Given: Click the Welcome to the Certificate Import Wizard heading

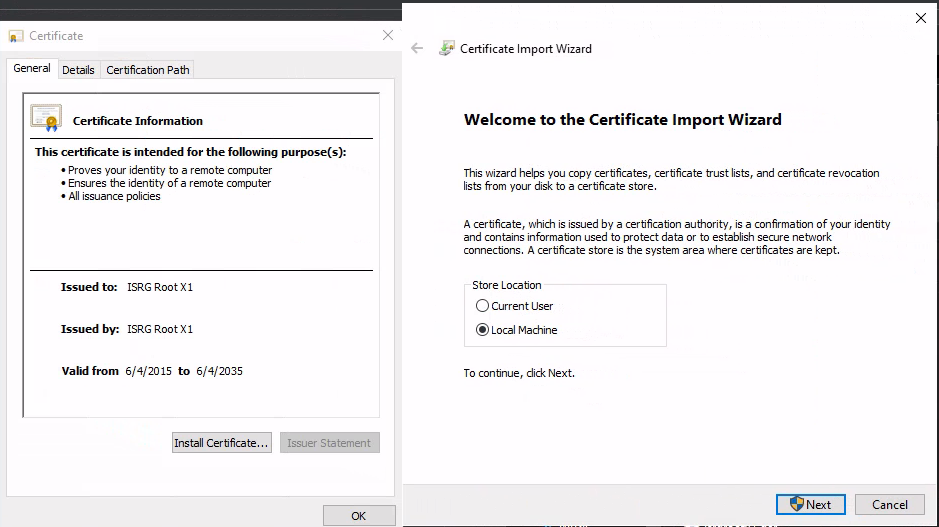Looking at the screenshot, I should pyautogui.click(x=622, y=120).
